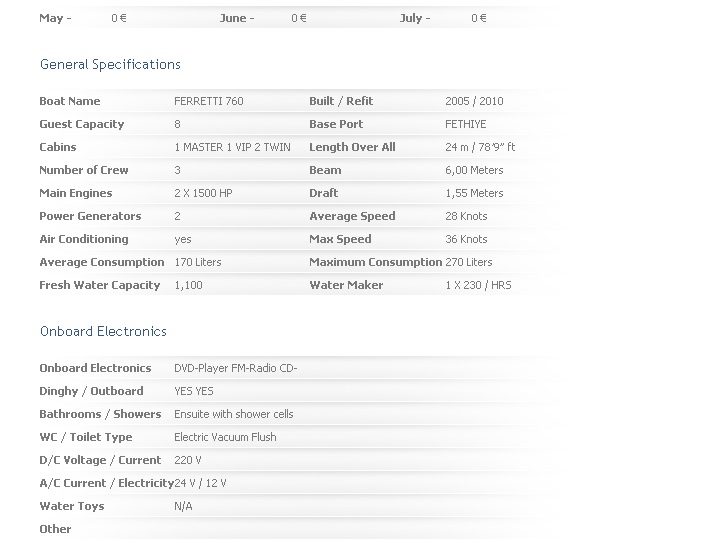This screenshot has width=709, height=547.
Task: Click the Electric Vacuum Flush toilet type
Action: [x=225, y=437]
